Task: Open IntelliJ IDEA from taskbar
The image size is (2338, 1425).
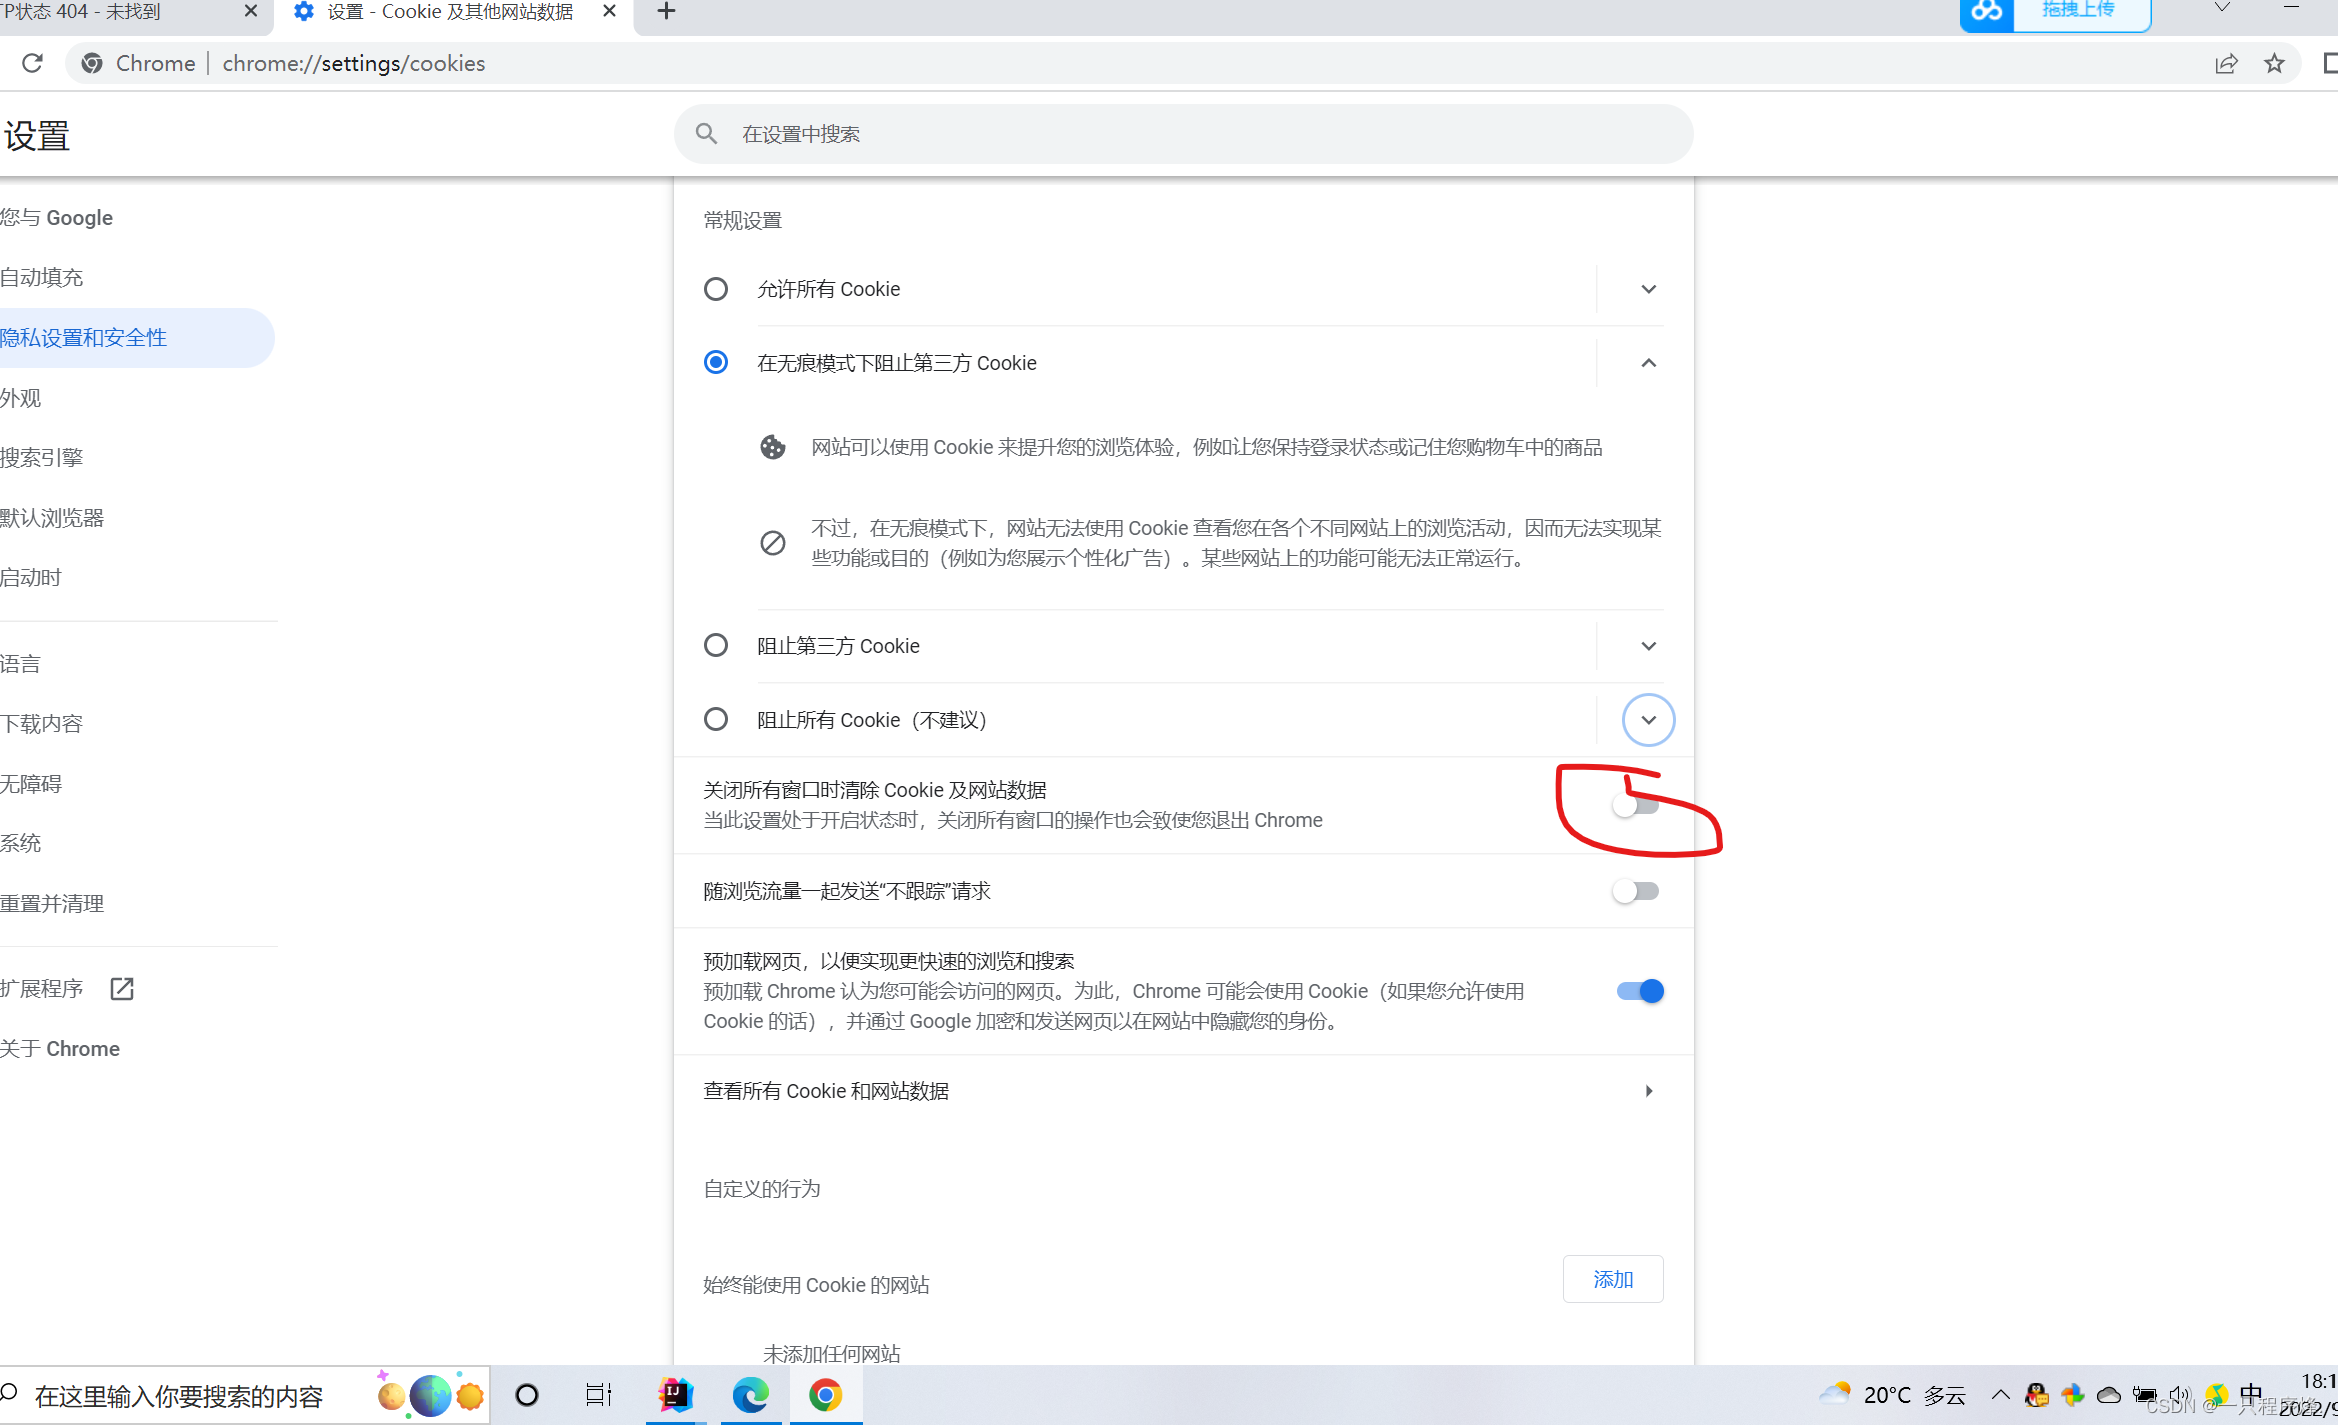Action: click(676, 1394)
